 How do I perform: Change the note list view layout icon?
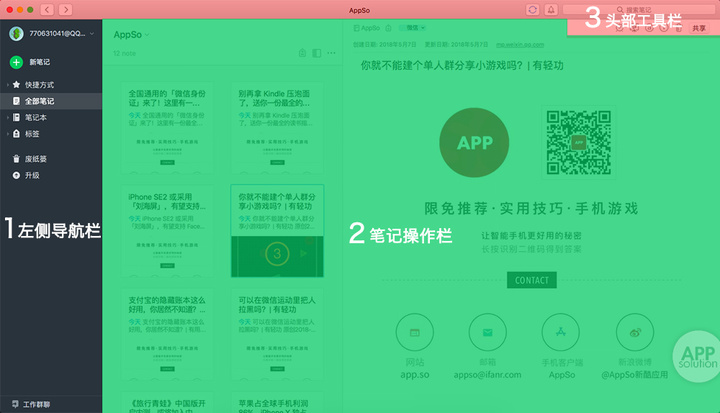(x=317, y=53)
